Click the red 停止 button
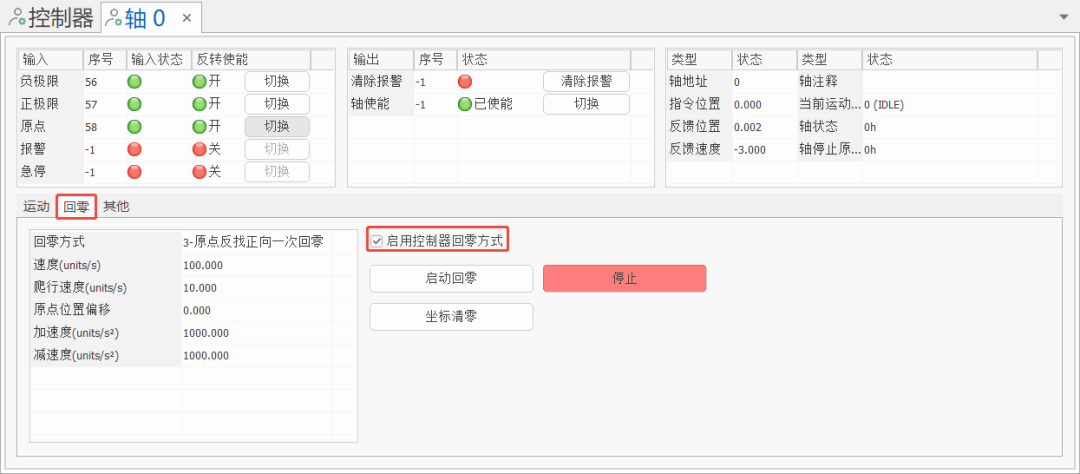This screenshot has height=474, width=1080. coord(625,279)
